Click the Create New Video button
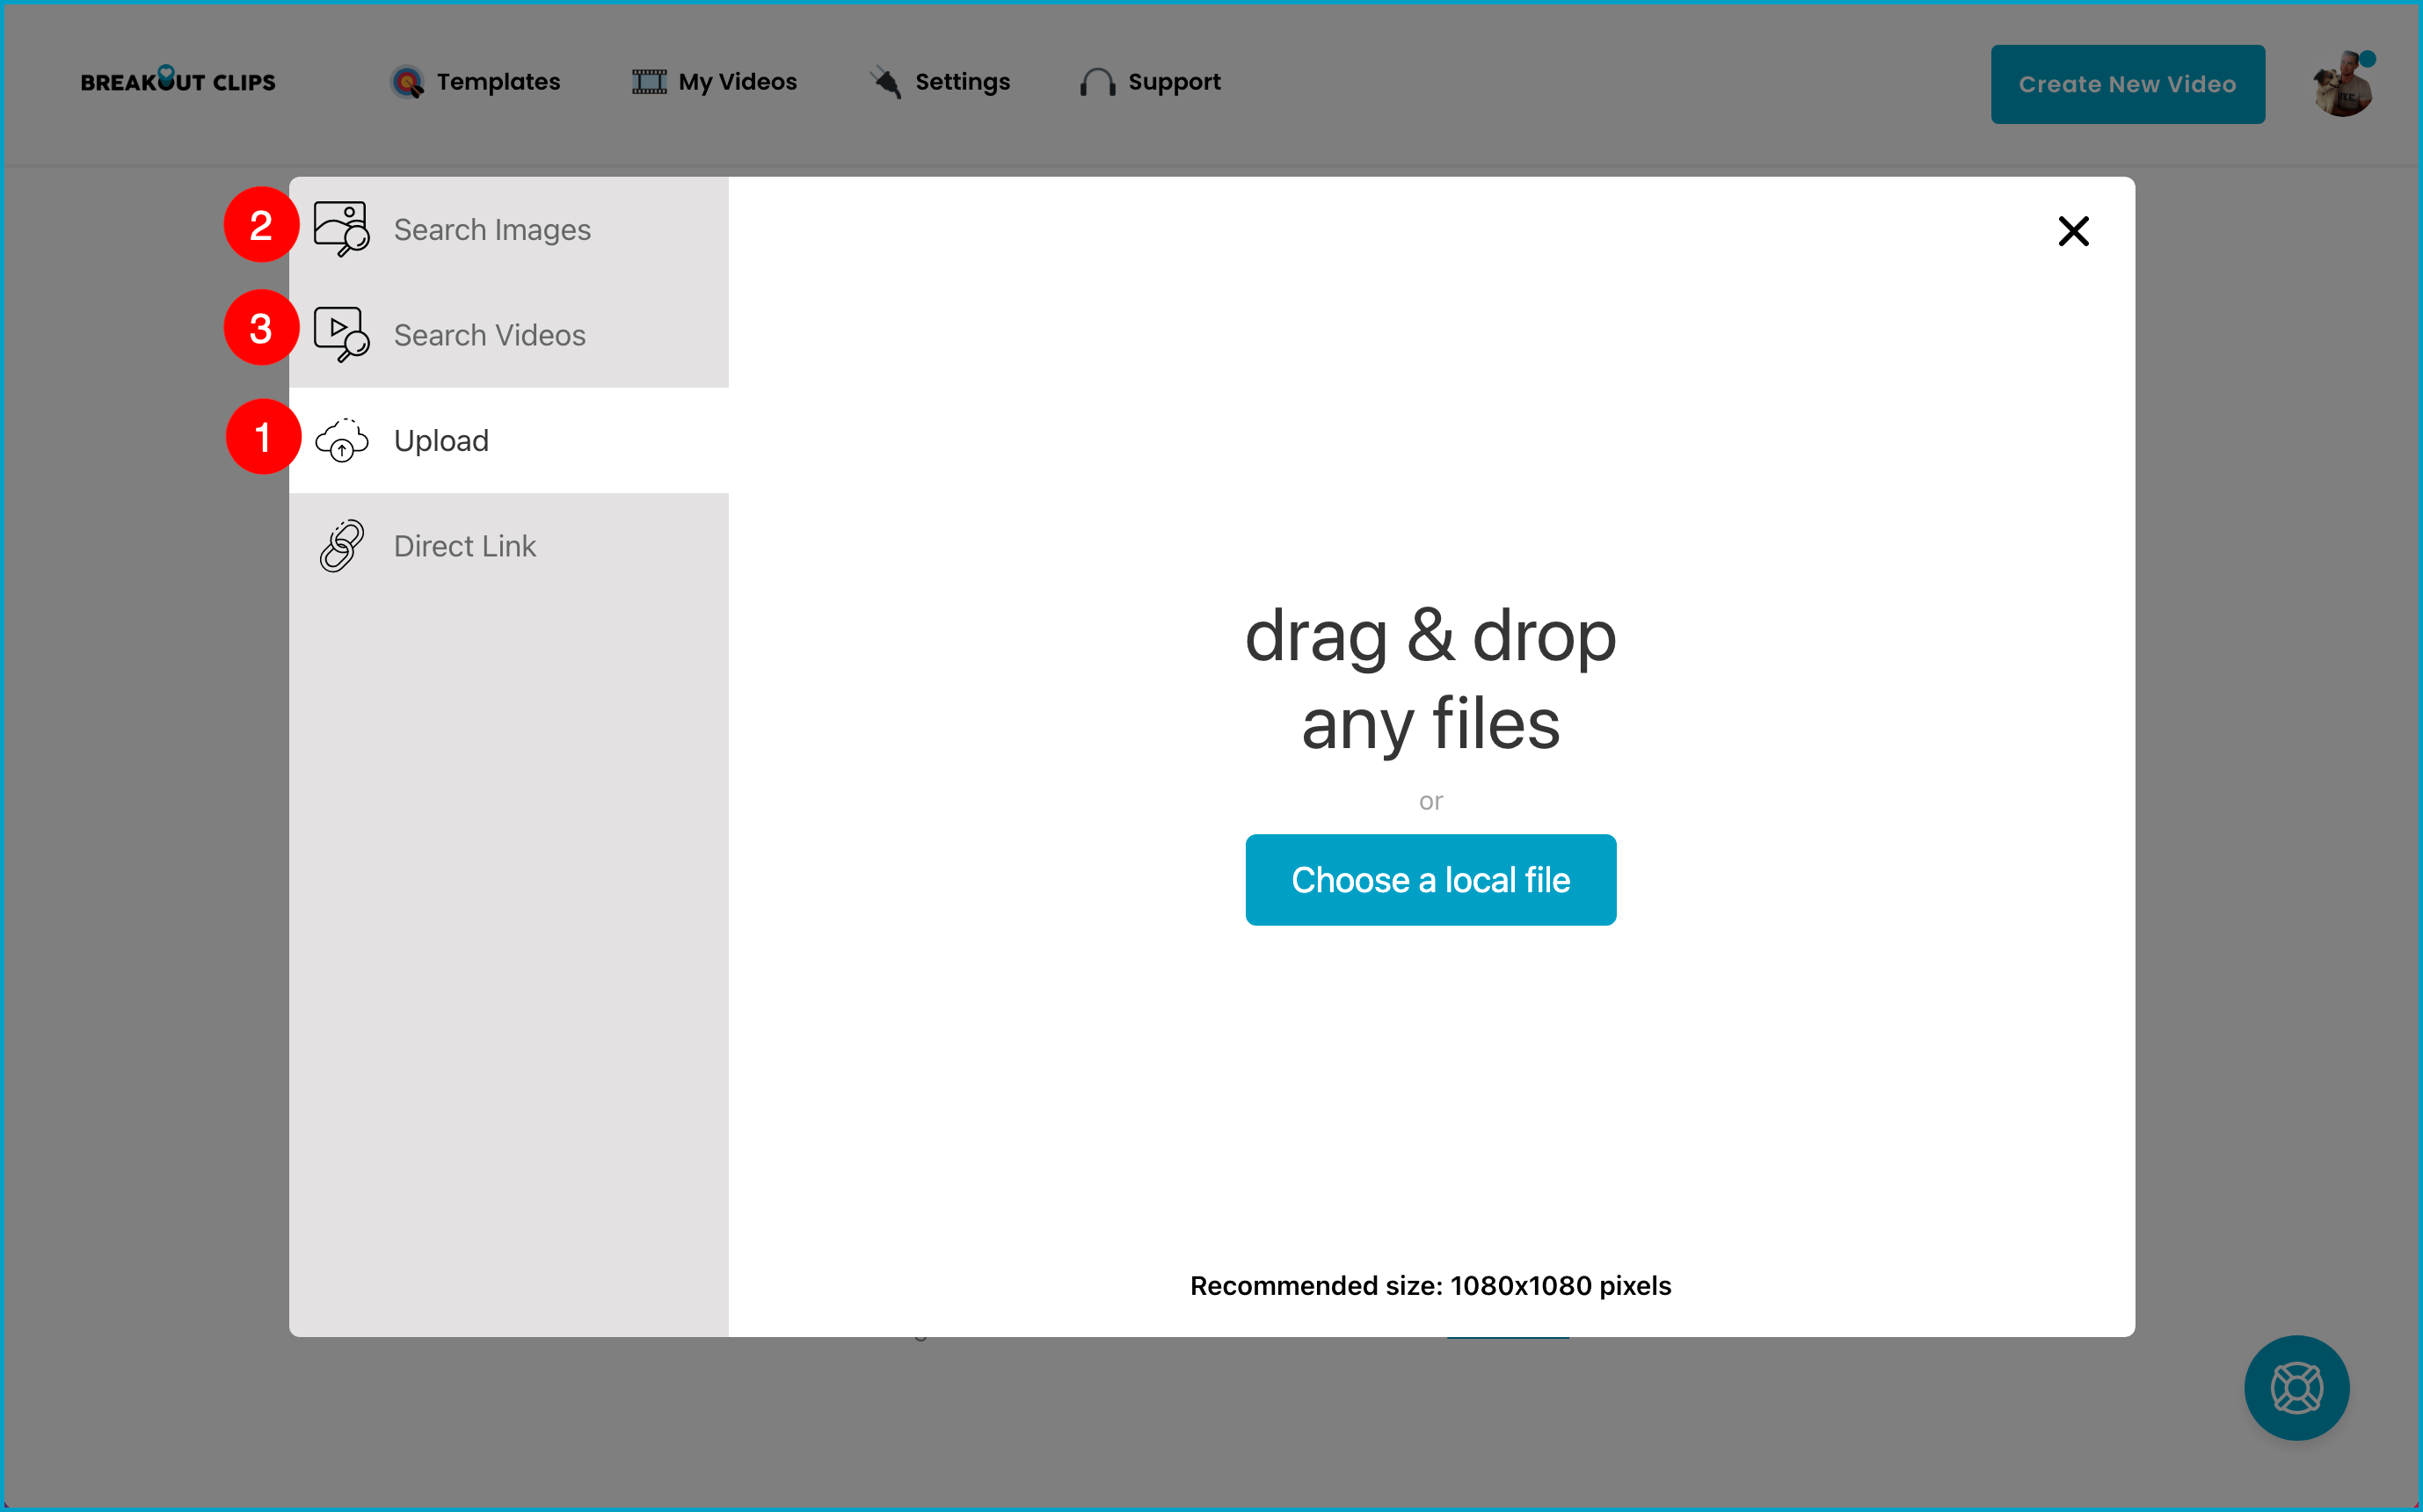Image resolution: width=2423 pixels, height=1512 pixels. (x=2127, y=84)
